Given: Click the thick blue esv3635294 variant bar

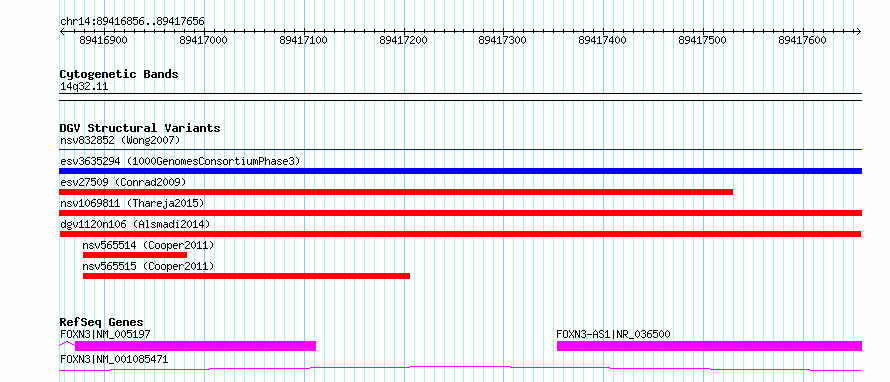Looking at the screenshot, I should click(461, 171).
